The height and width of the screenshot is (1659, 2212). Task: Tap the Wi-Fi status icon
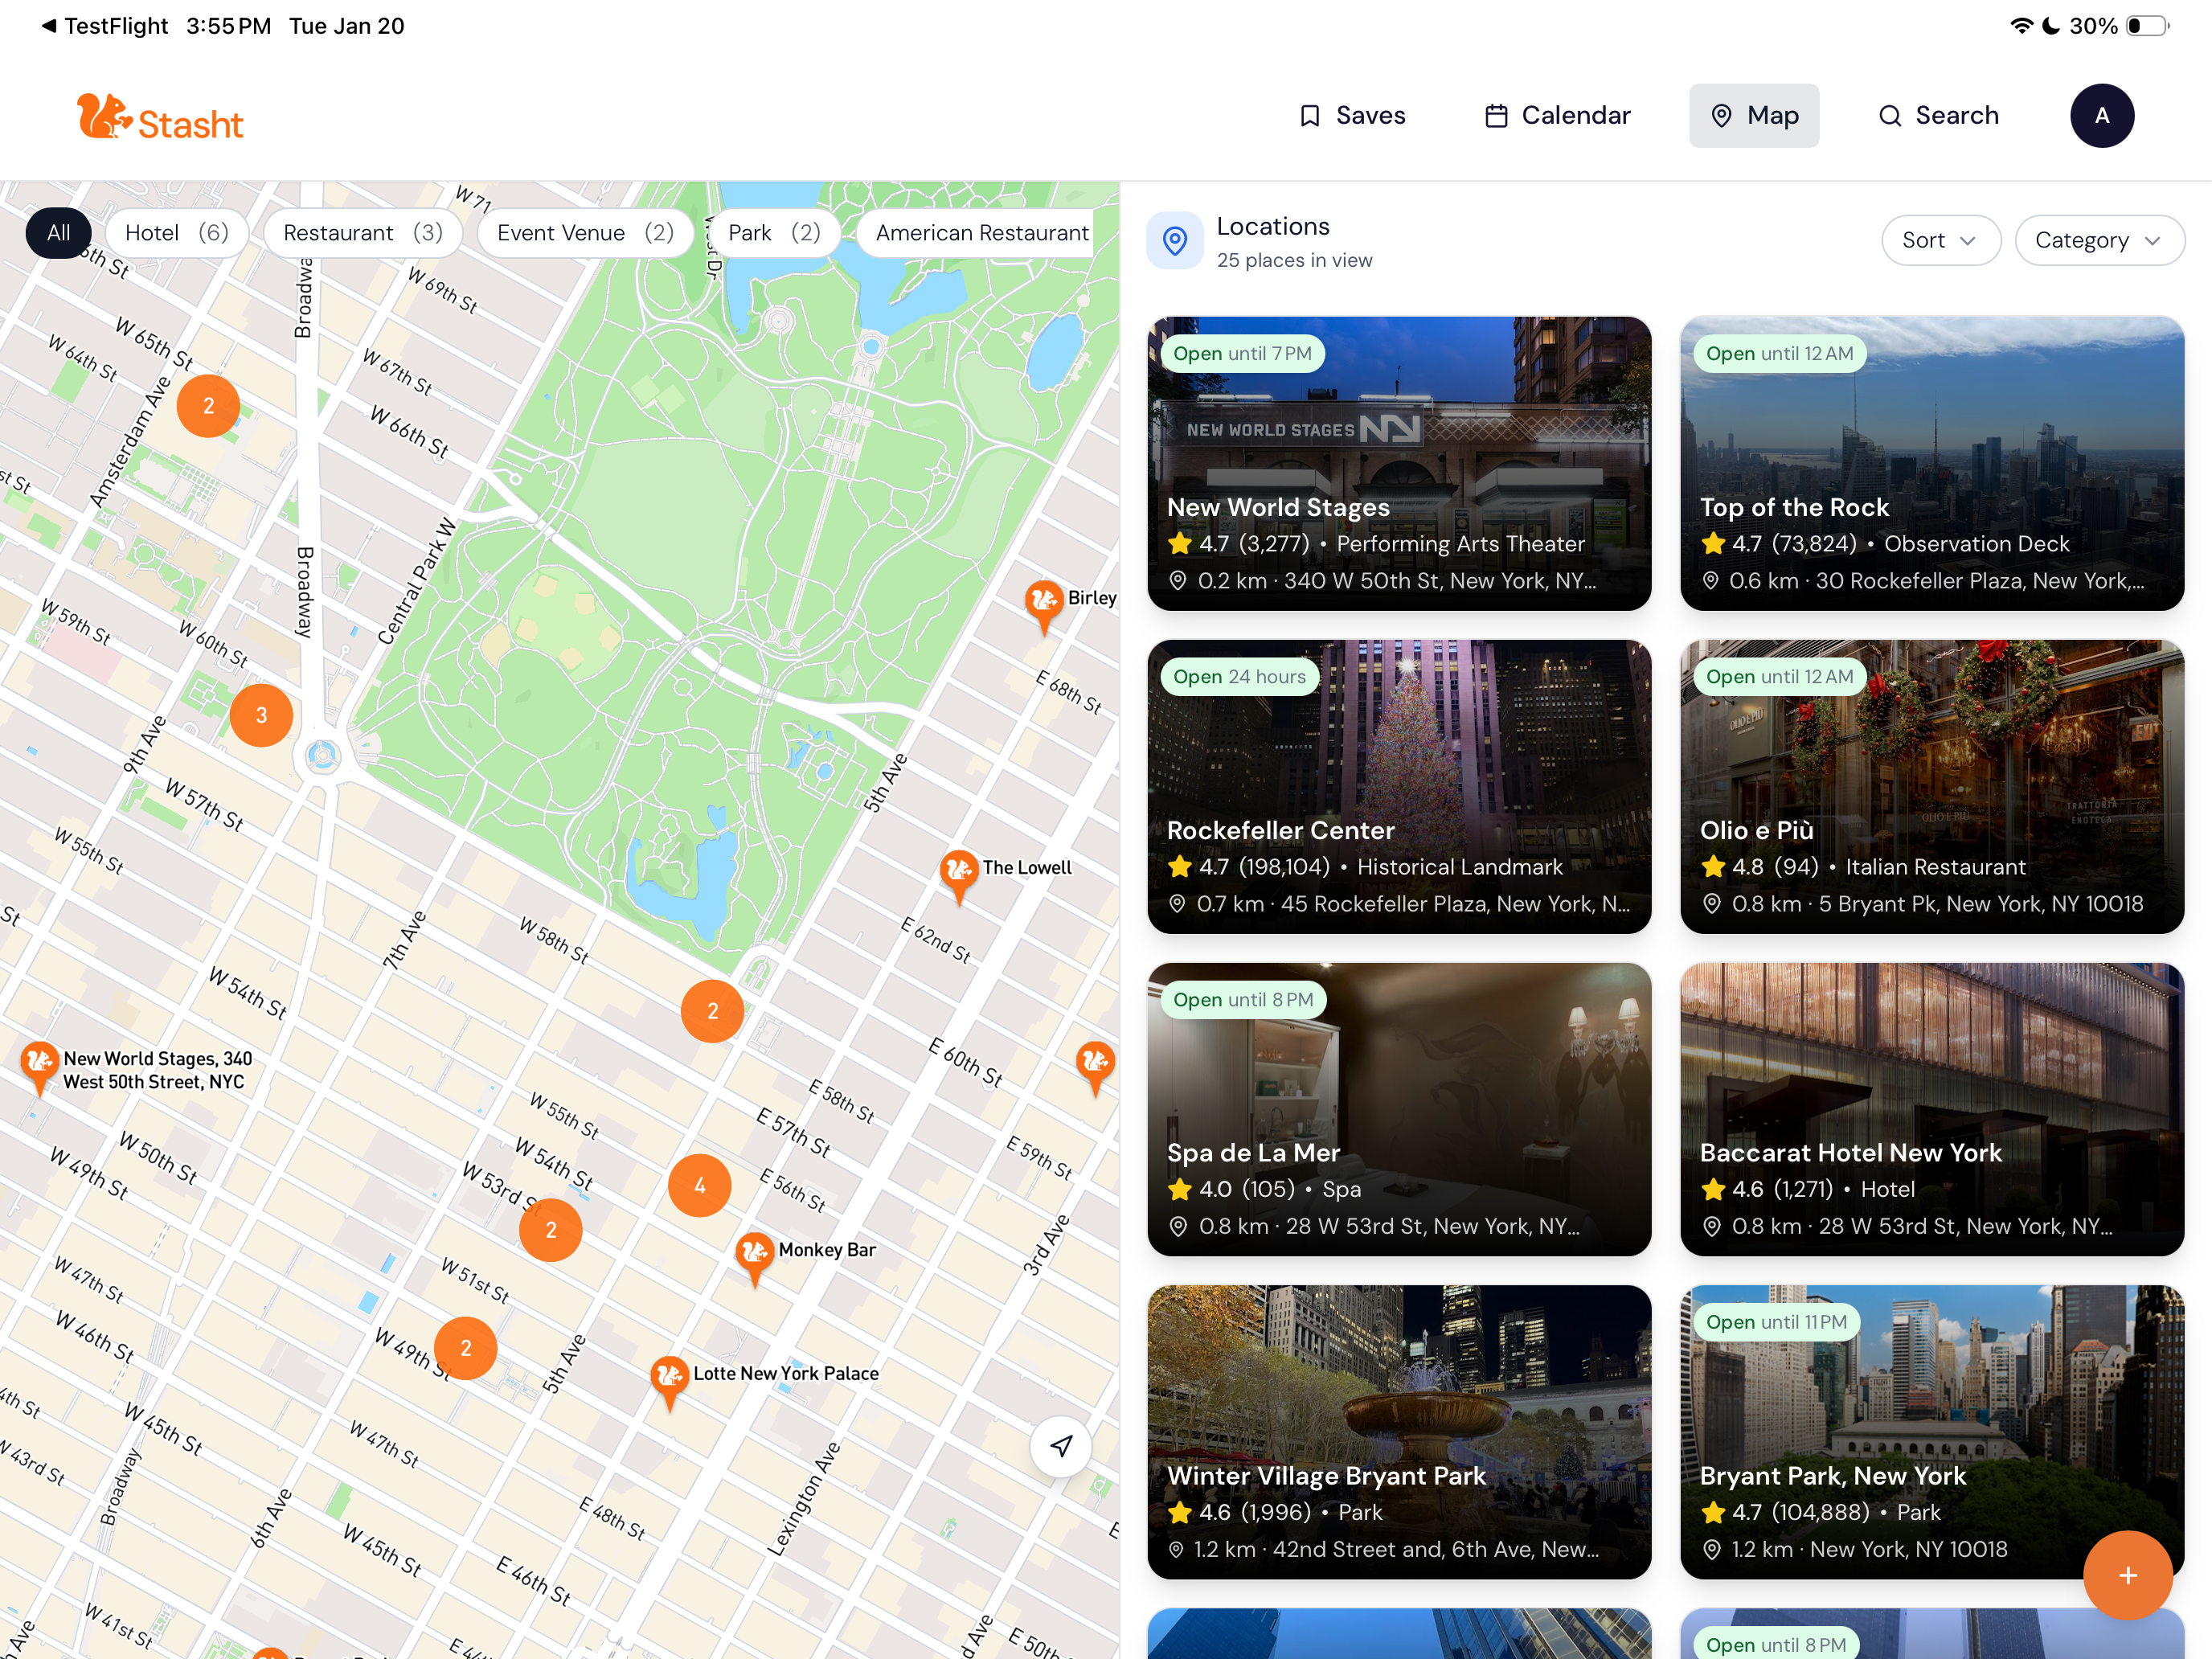[2021, 26]
